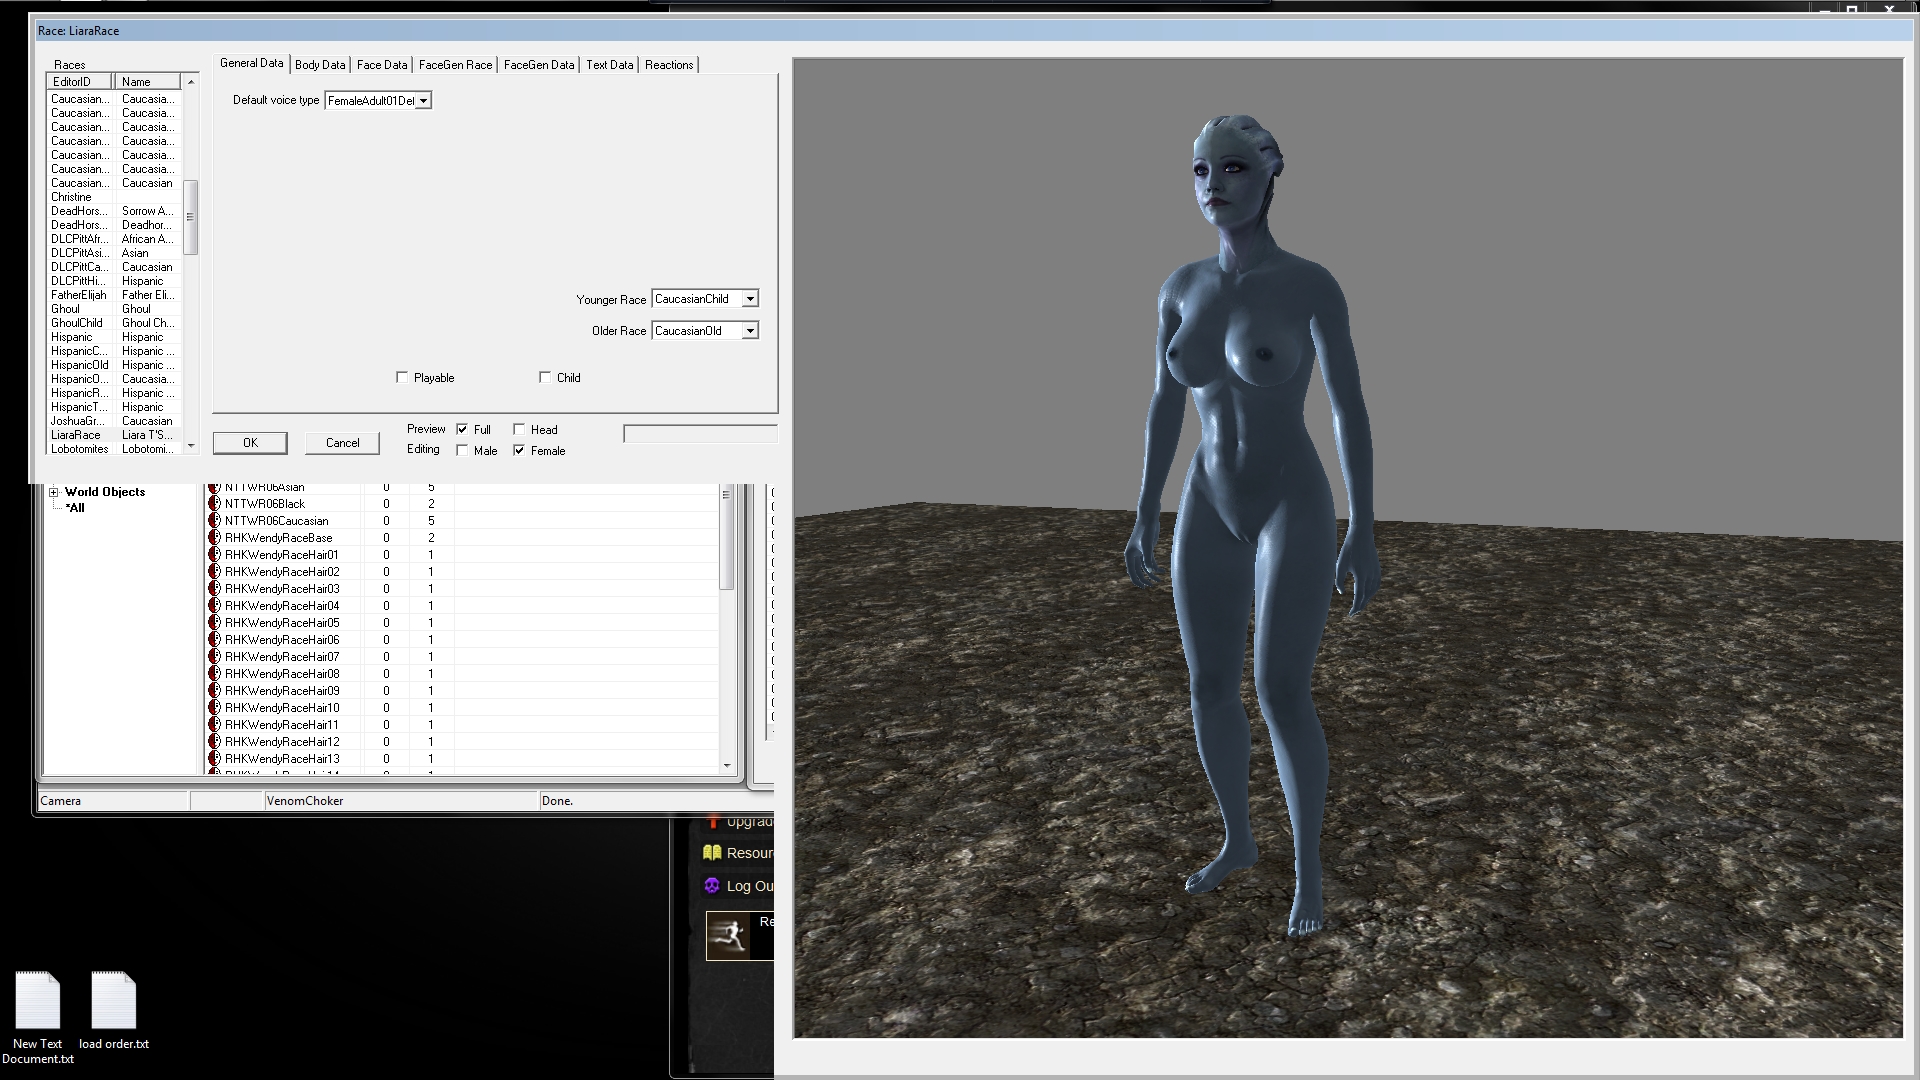Click the Races list scrollbar thumb
Image resolution: width=1920 pixels, height=1080 pixels.
191,217
